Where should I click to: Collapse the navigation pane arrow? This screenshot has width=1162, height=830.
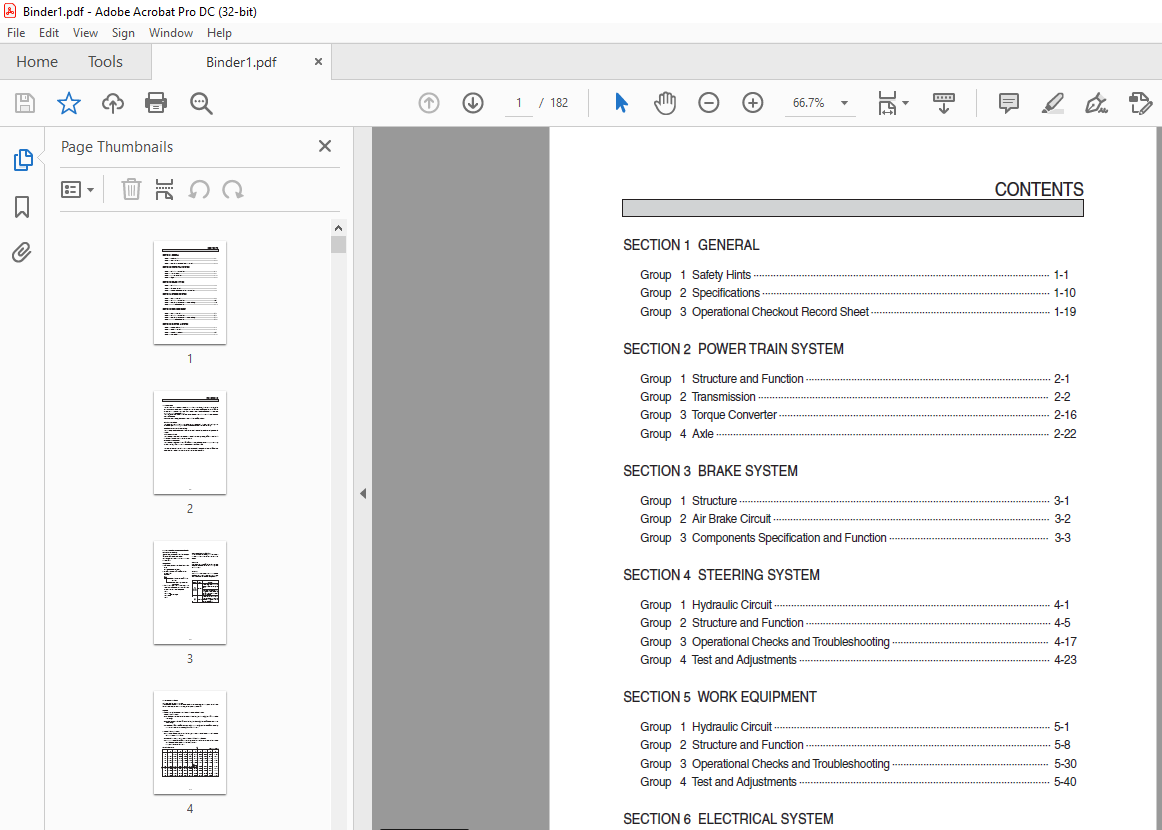[x=363, y=494]
